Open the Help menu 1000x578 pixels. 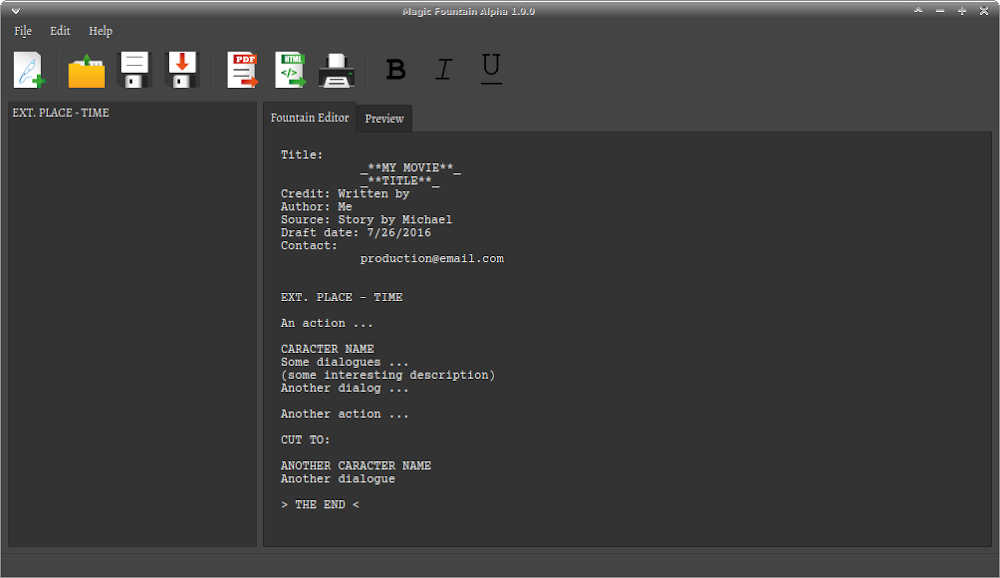tap(100, 31)
